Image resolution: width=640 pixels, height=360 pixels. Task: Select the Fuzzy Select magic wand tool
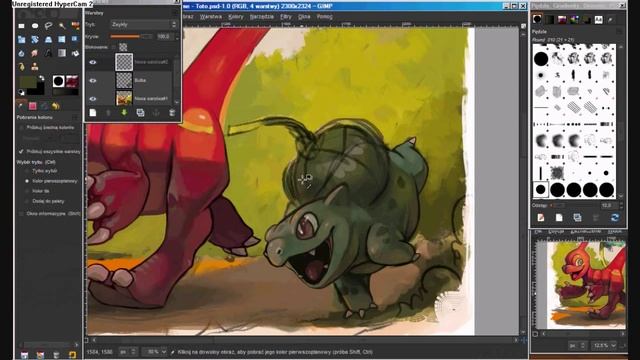coord(62,26)
